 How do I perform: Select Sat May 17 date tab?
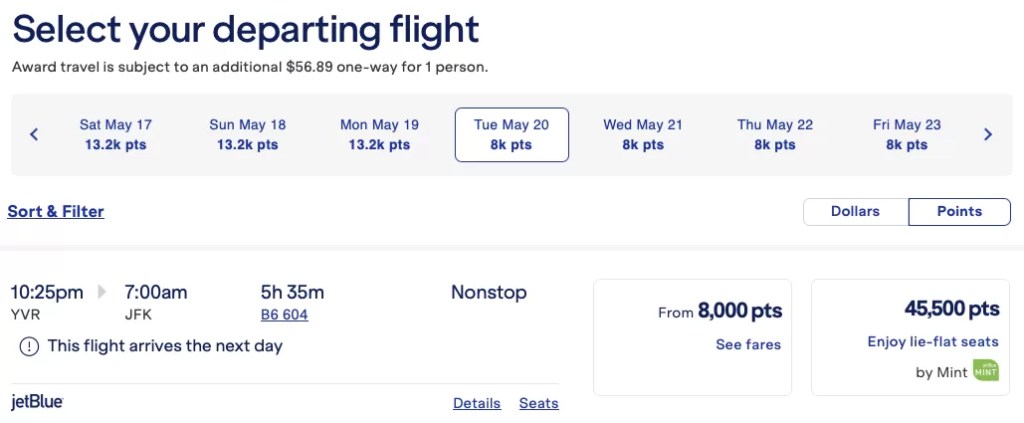coord(116,134)
